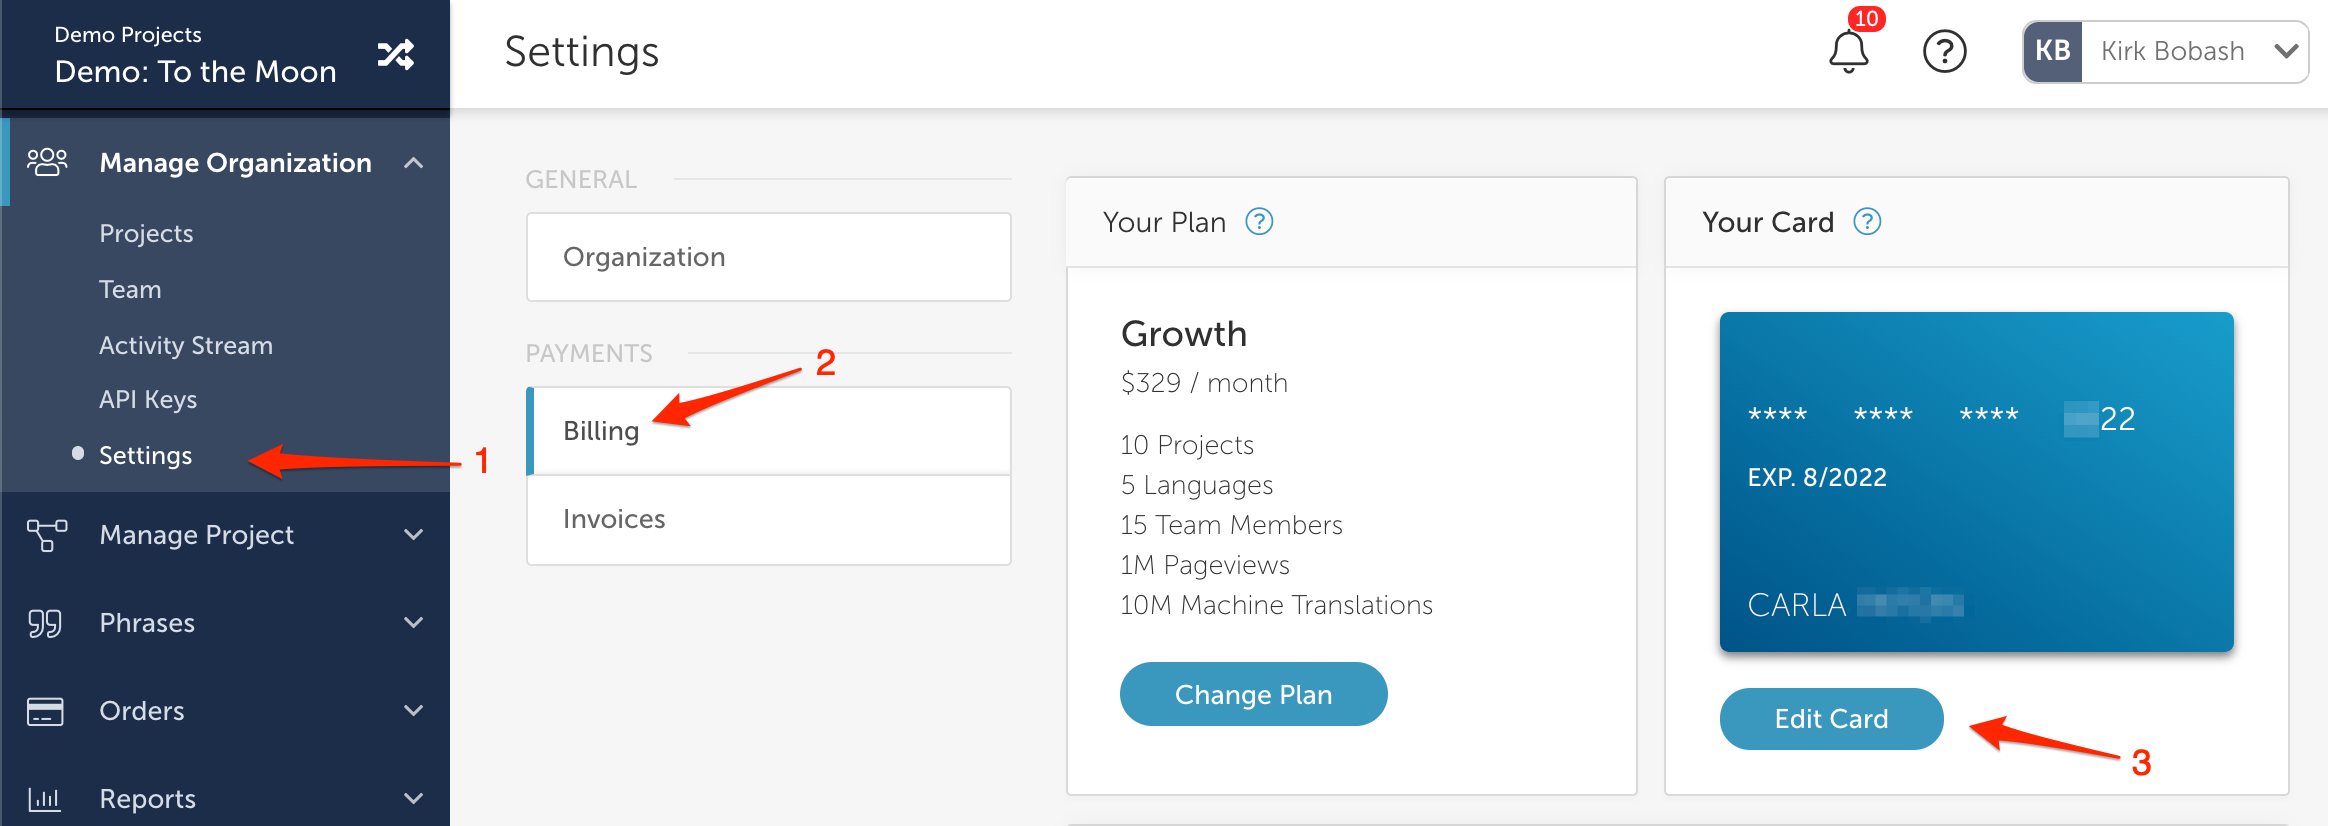
Task: Open Activity Stream in the sidebar
Action: point(186,345)
